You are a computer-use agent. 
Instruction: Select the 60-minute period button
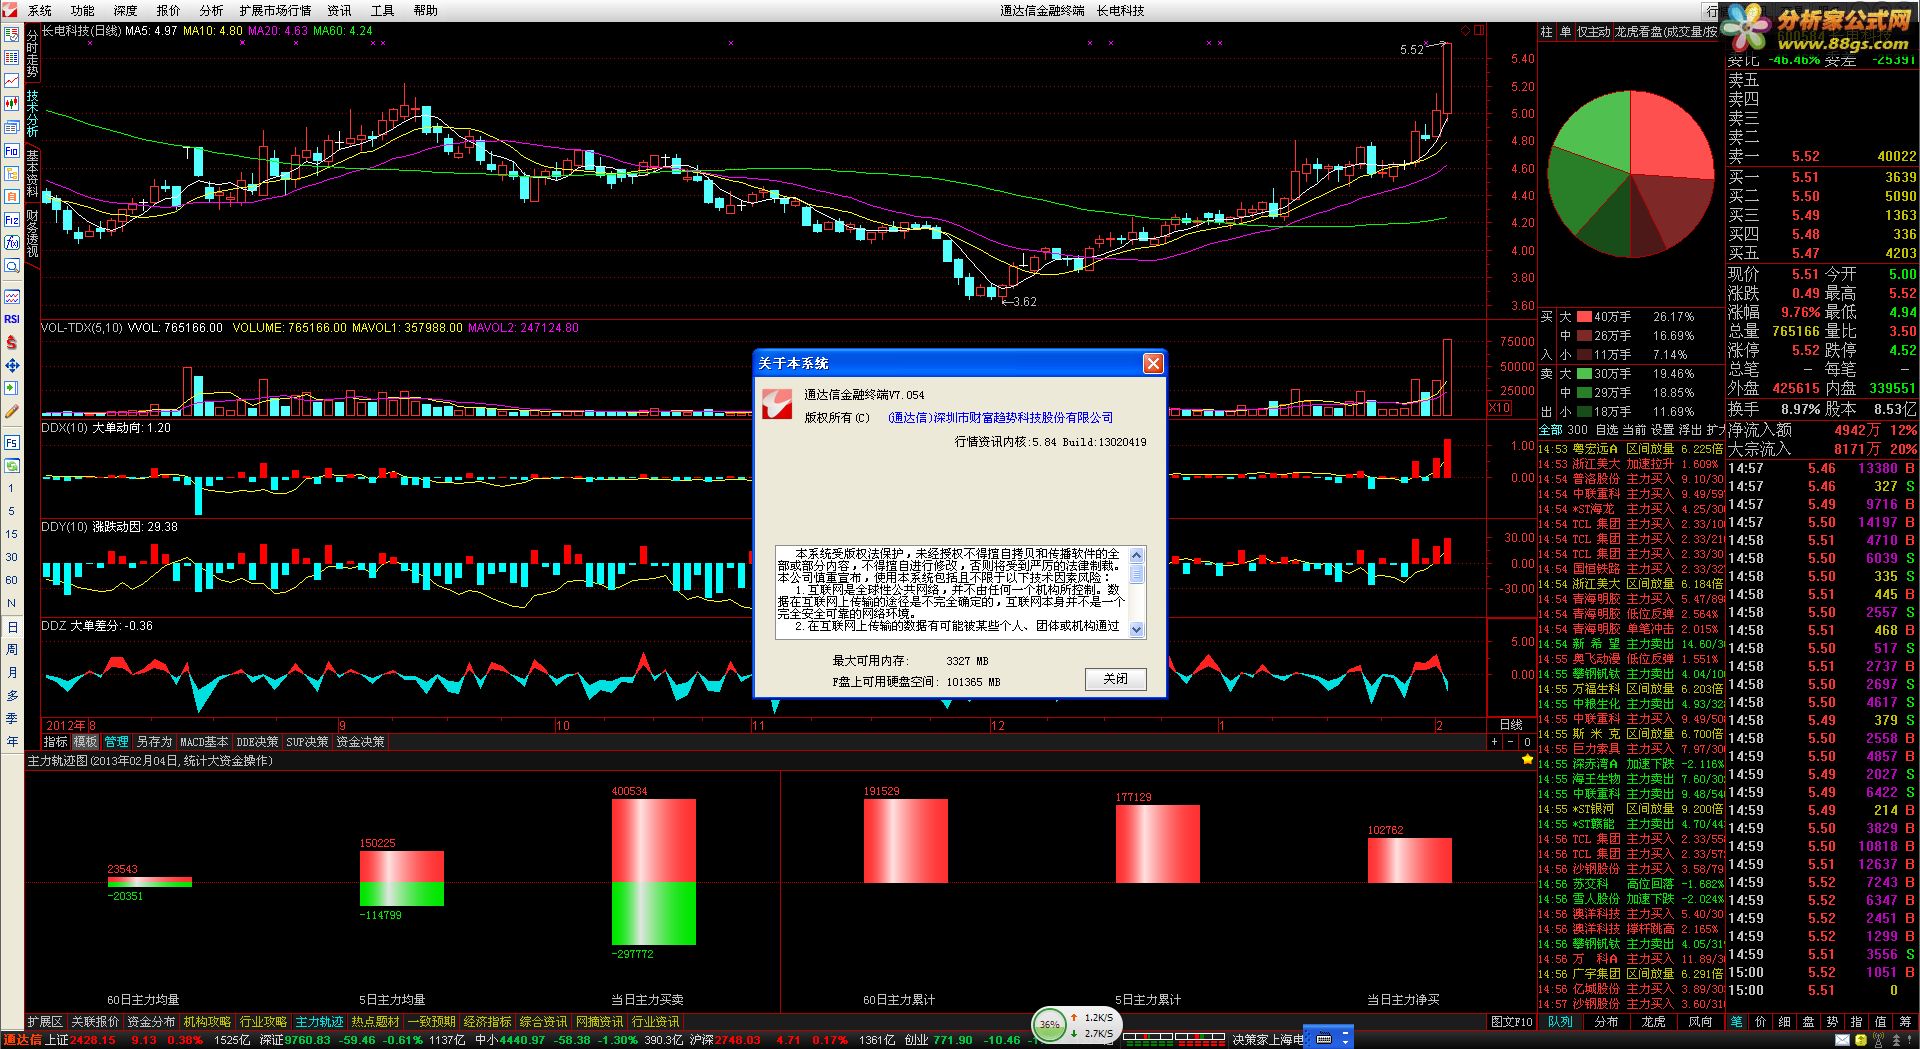[x=12, y=580]
